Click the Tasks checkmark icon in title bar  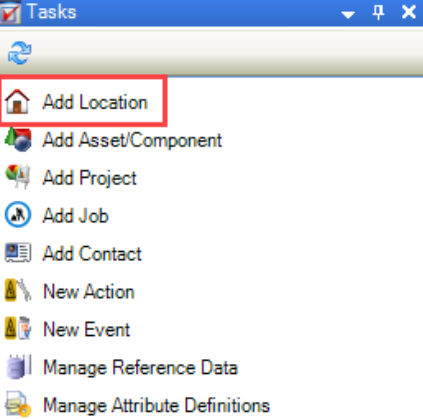click(10, 13)
